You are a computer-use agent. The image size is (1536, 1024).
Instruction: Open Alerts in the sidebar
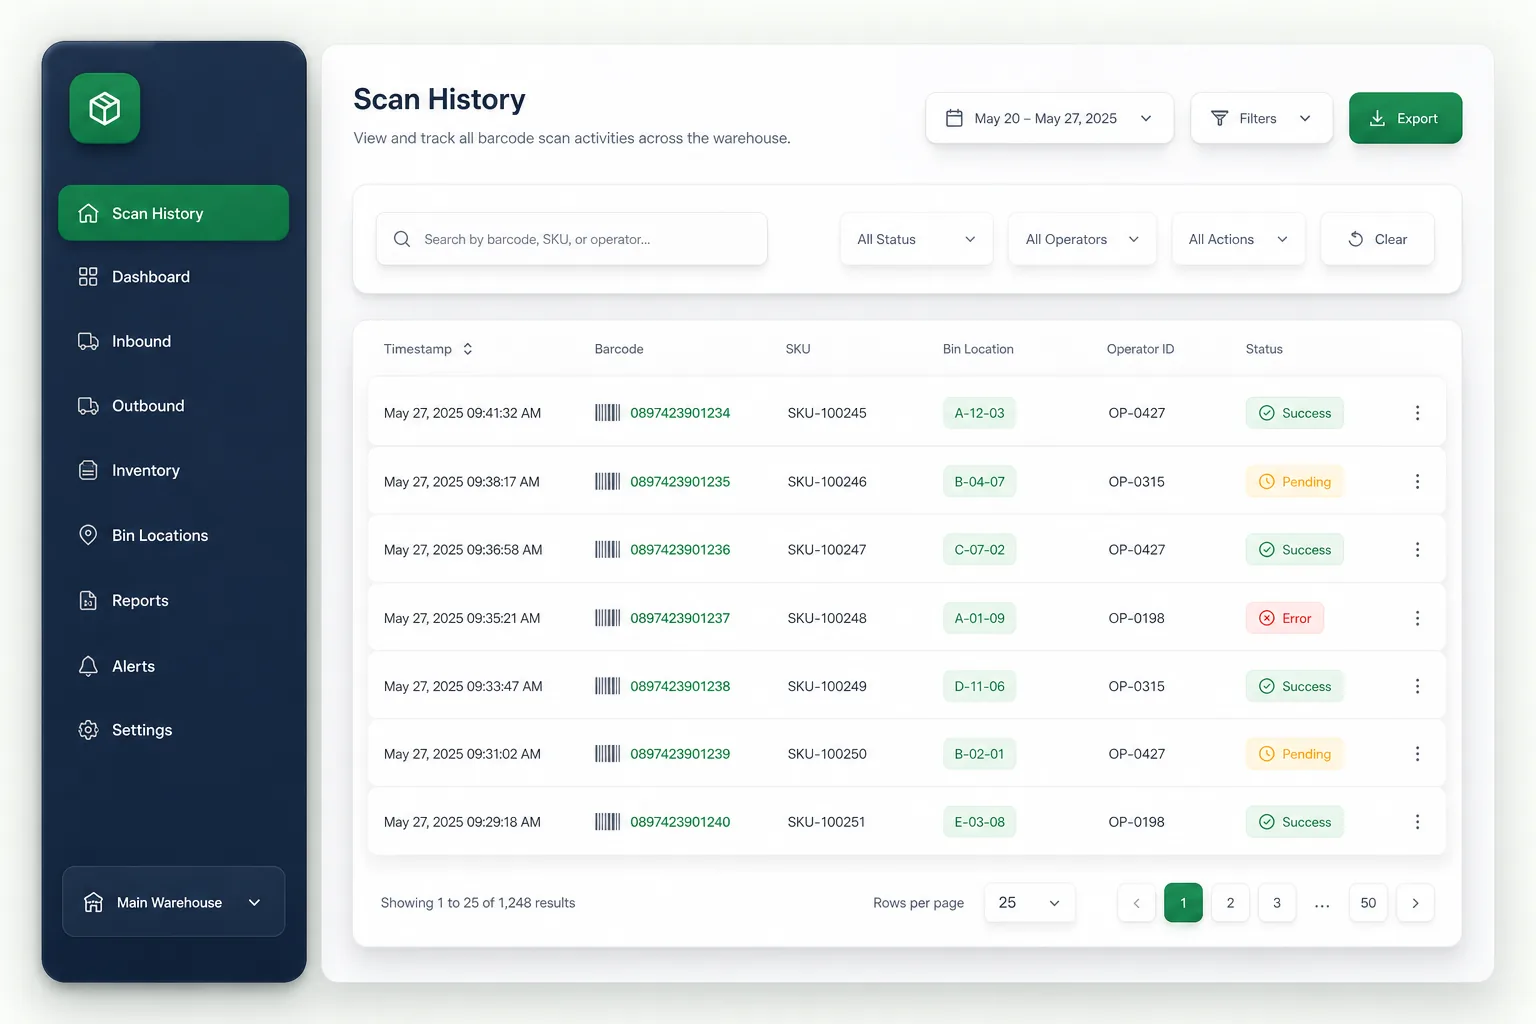pyautogui.click(x=174, y=666)
